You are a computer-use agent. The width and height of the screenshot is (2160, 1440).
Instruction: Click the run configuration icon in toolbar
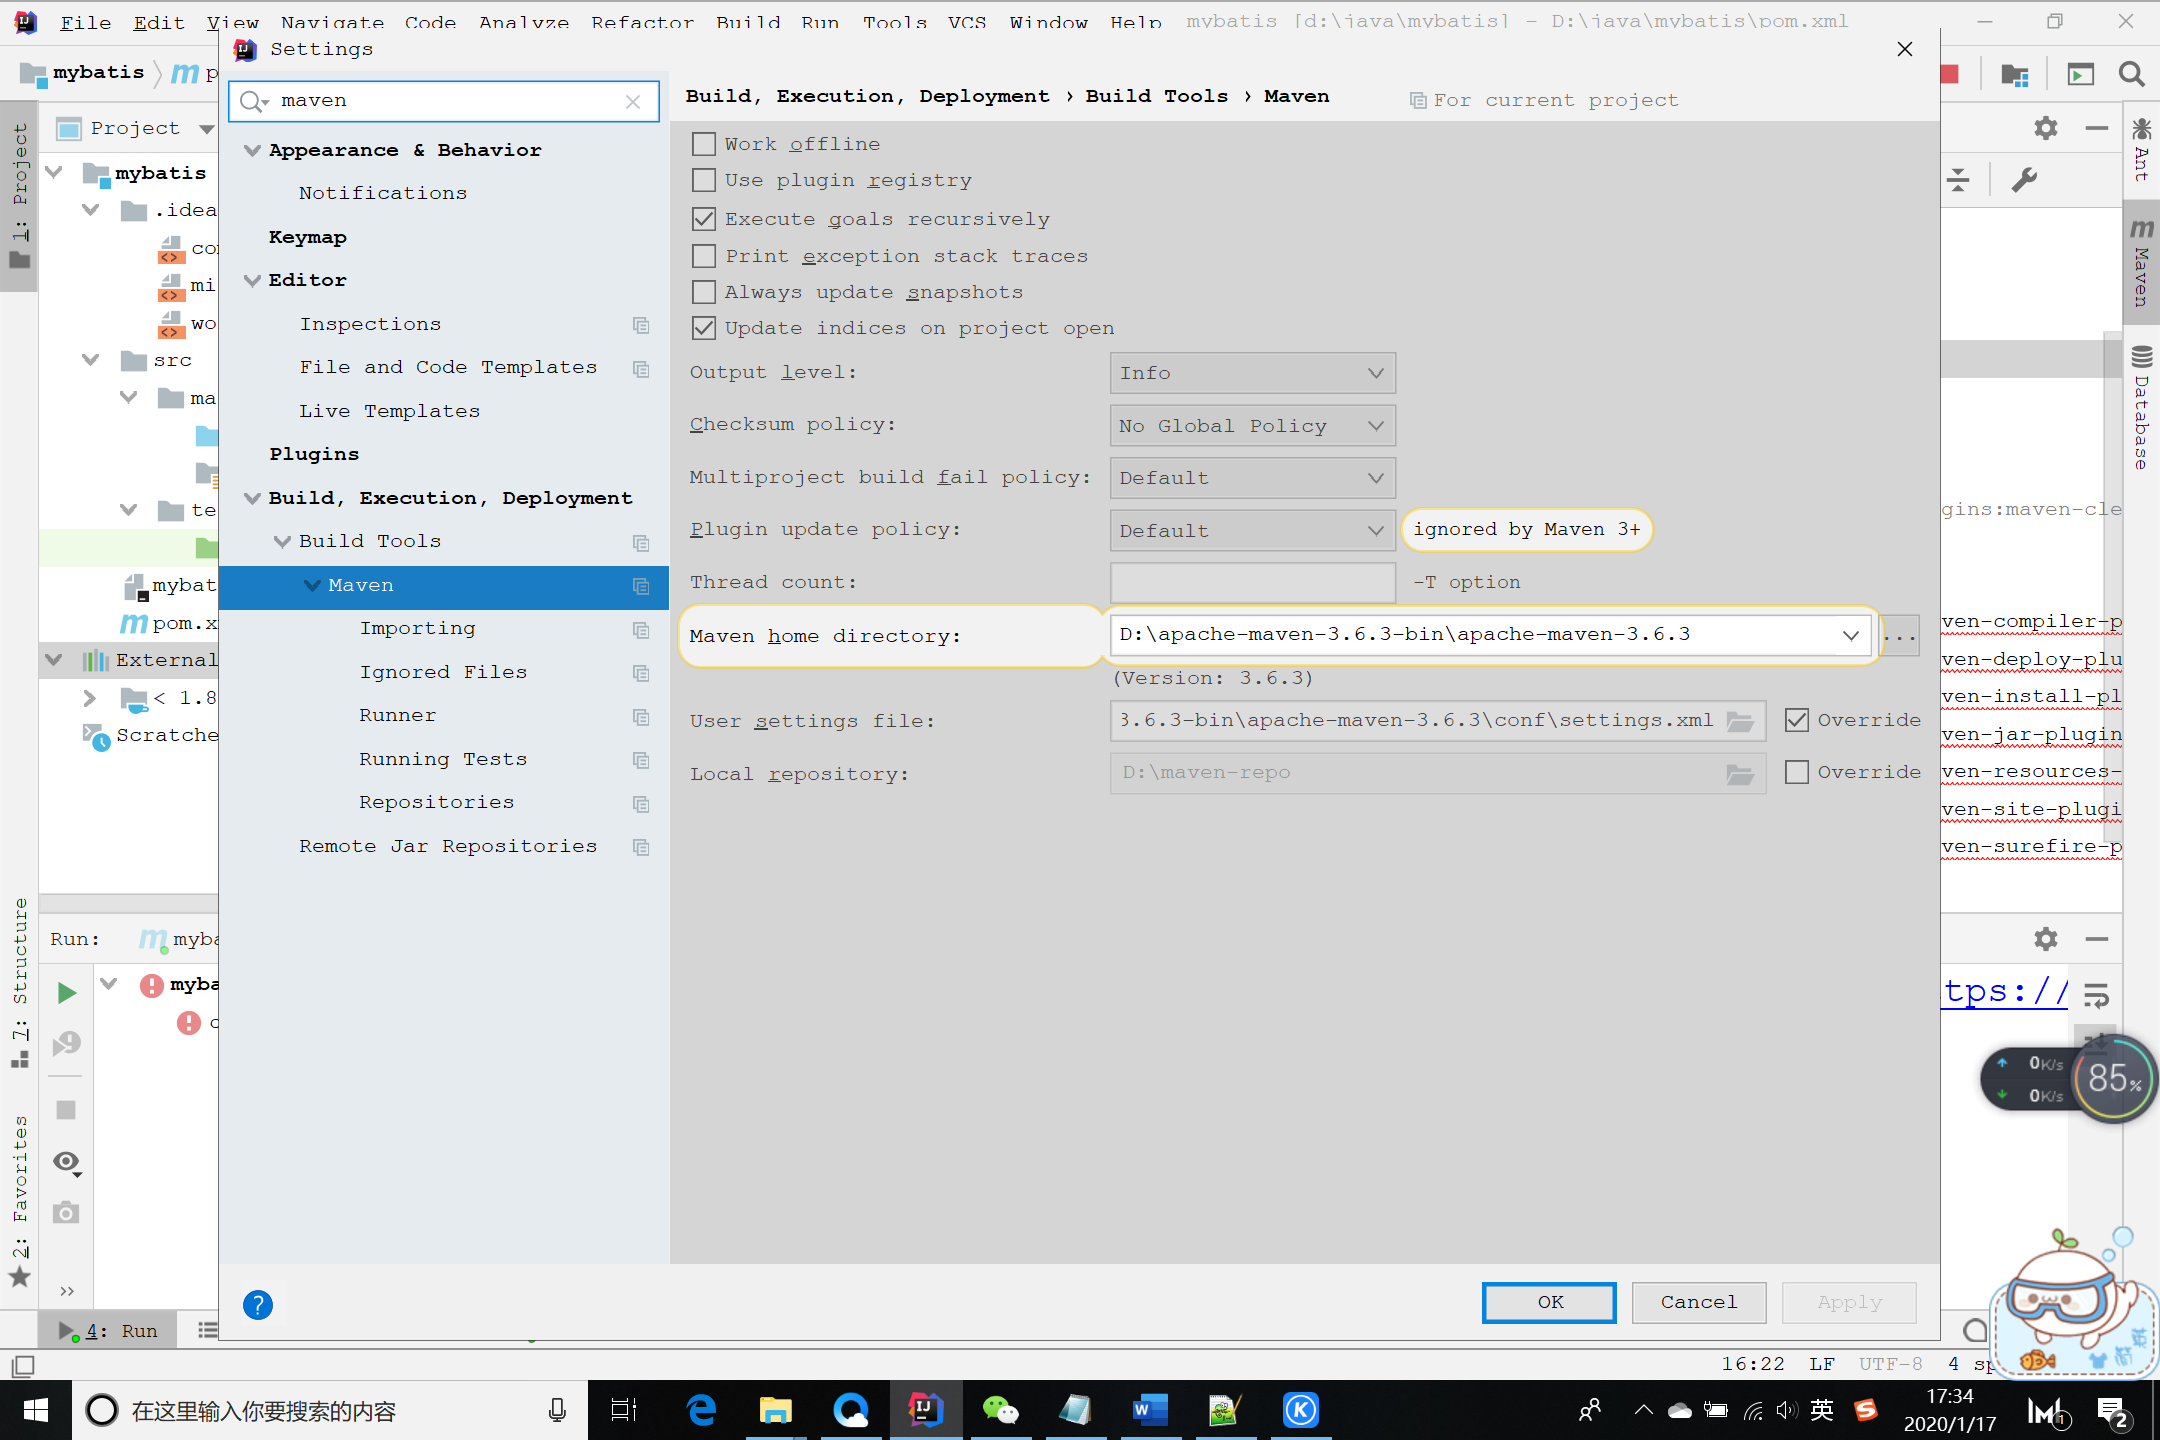[x=2080, y=74]
